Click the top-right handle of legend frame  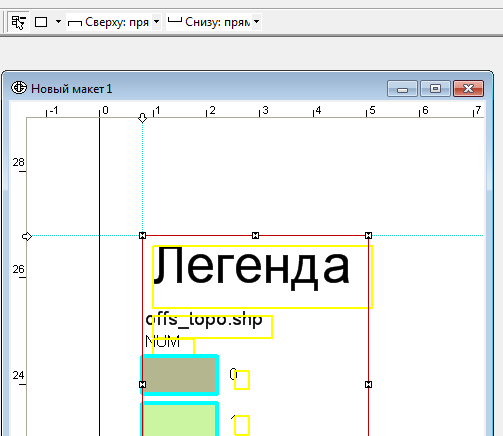coord(368,236)
